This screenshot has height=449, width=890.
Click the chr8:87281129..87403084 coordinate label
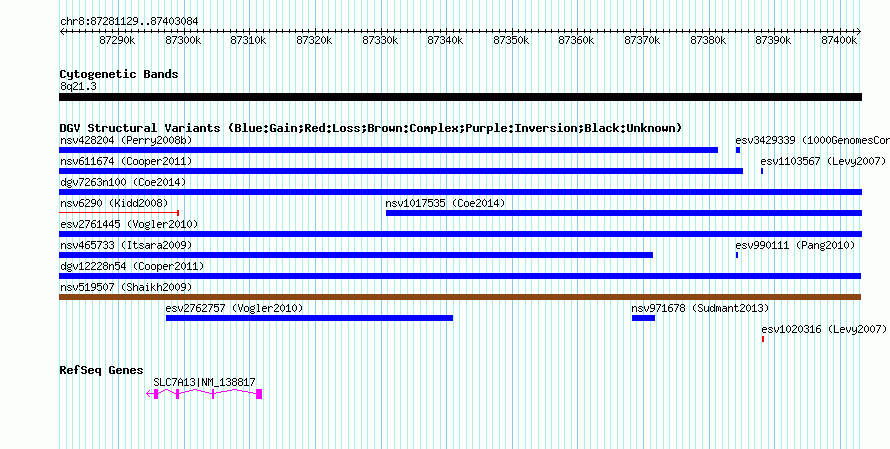point(129,22)
